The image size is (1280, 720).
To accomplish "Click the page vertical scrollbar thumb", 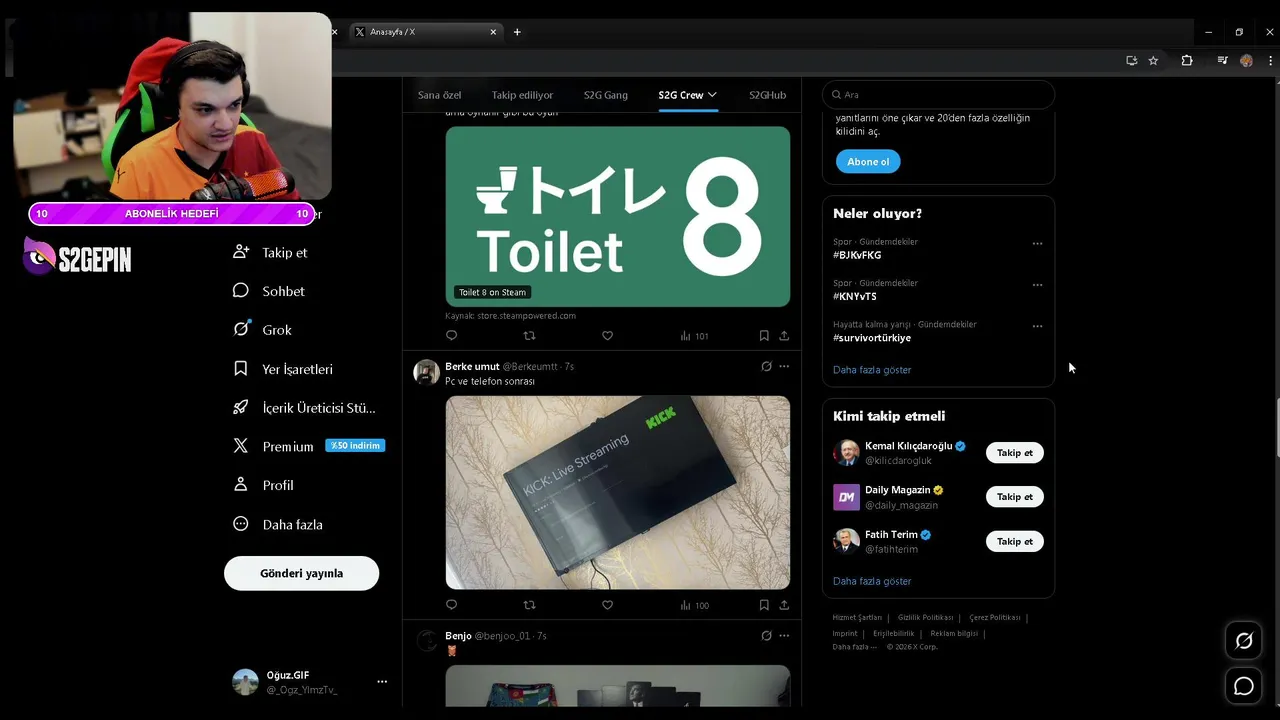I will 1276,430.
